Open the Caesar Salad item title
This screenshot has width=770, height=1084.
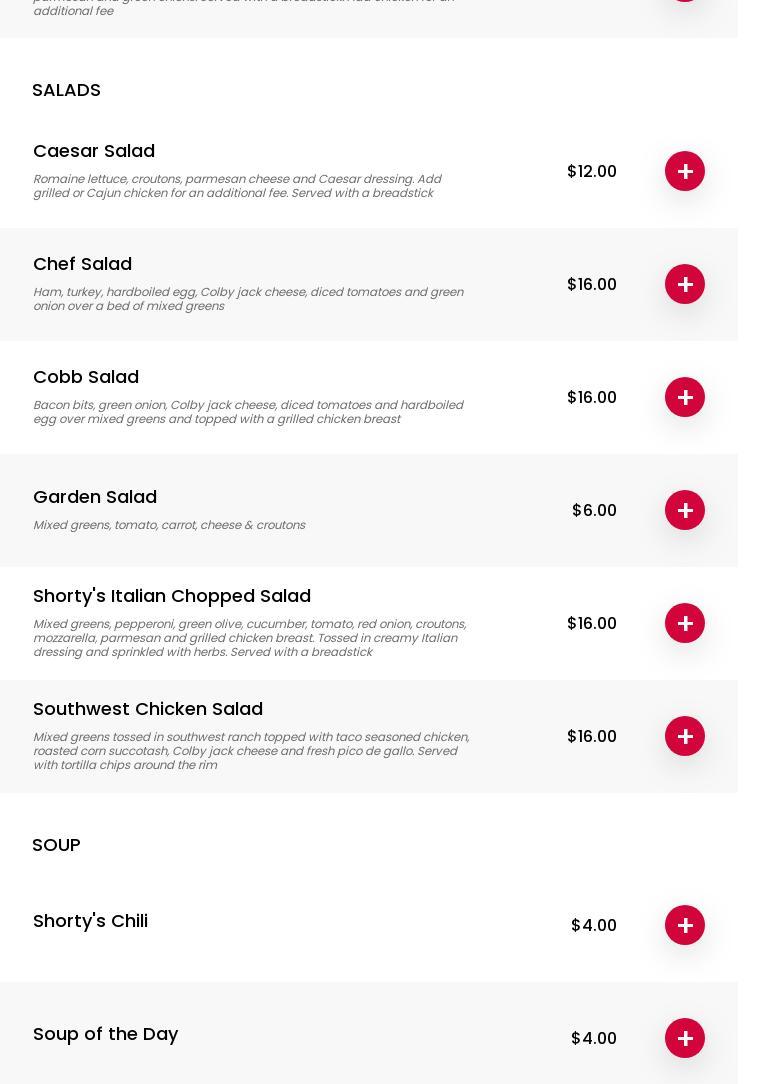click(x=94, y=151)
